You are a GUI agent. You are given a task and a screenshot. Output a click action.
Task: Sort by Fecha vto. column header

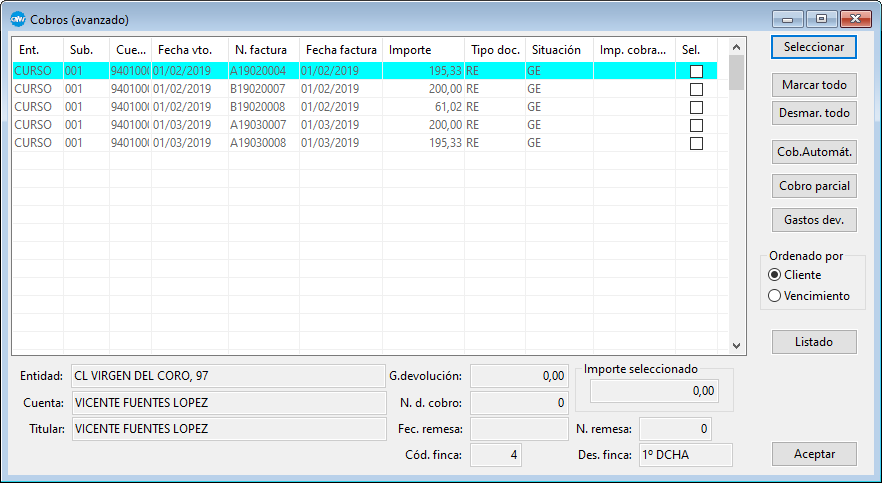tap(185, 50)
